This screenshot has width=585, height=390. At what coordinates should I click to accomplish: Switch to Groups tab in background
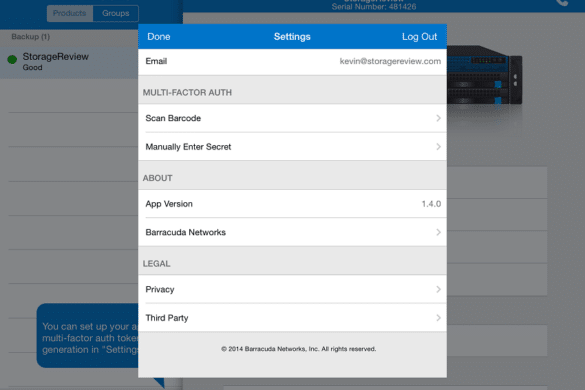116,13
